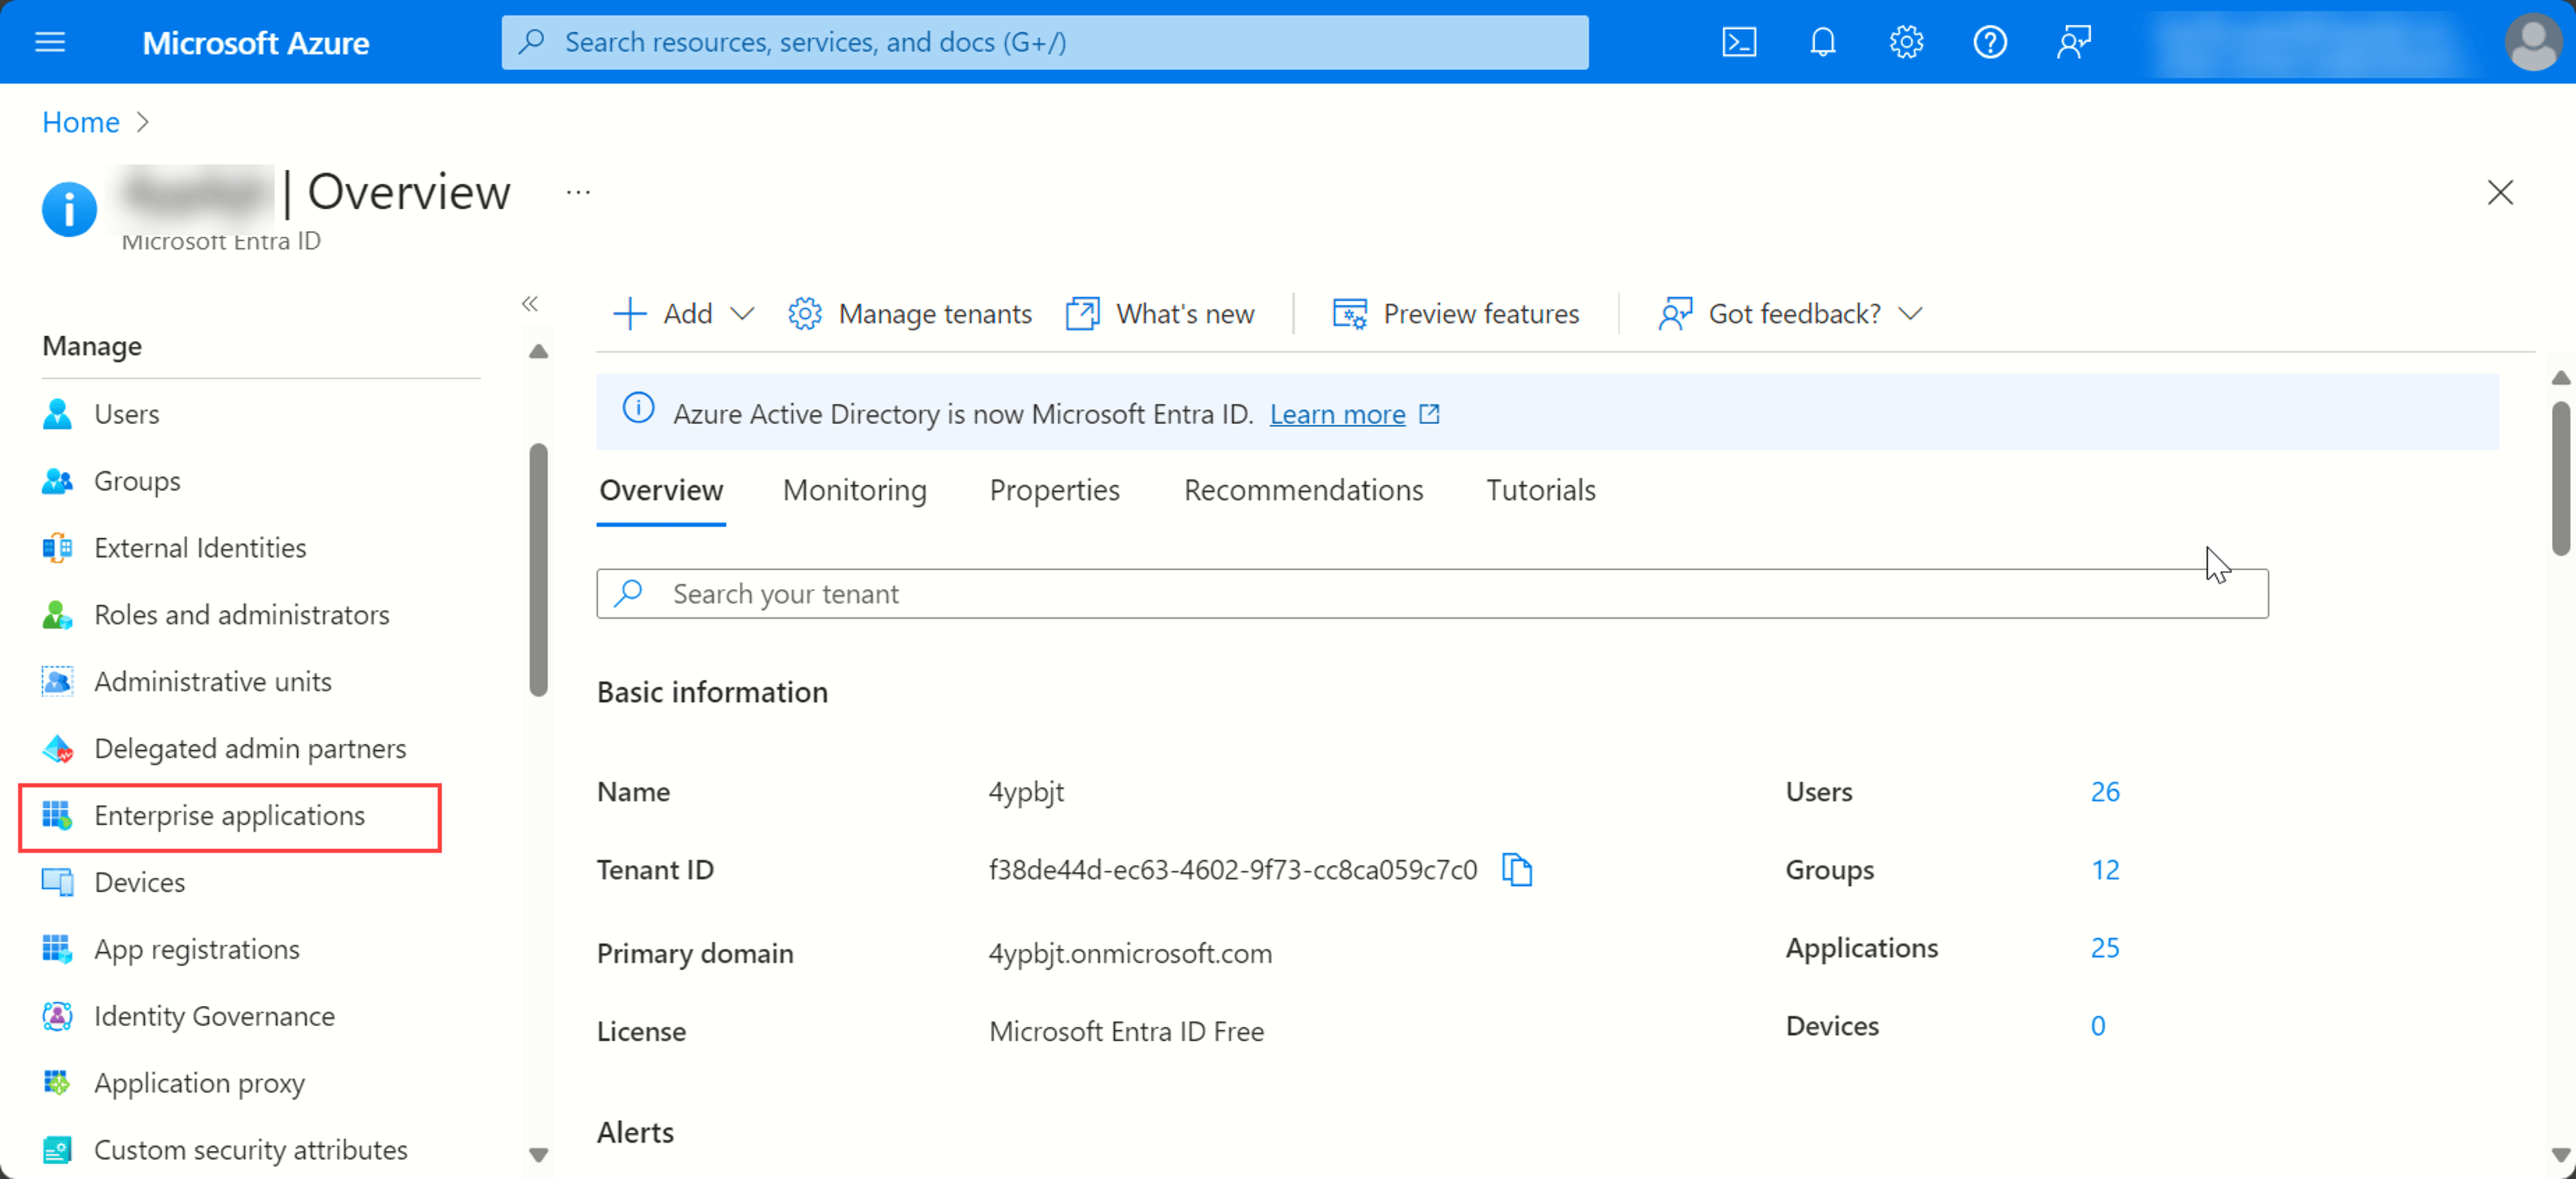Open Cloud Shell from the top bar
Image resolution: width=2576 pixels, height=1179 pixels.
point(1739,42)
